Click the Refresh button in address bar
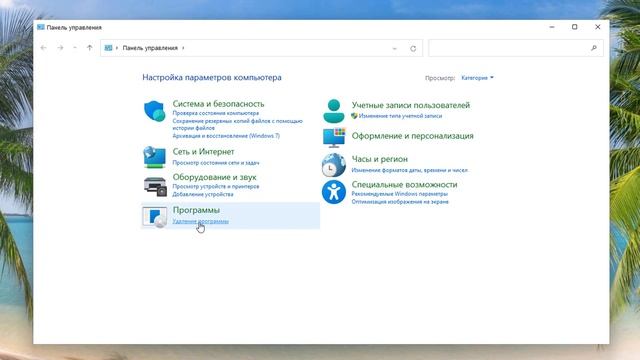Screen dimensions: 640x360 coord(413,48)
